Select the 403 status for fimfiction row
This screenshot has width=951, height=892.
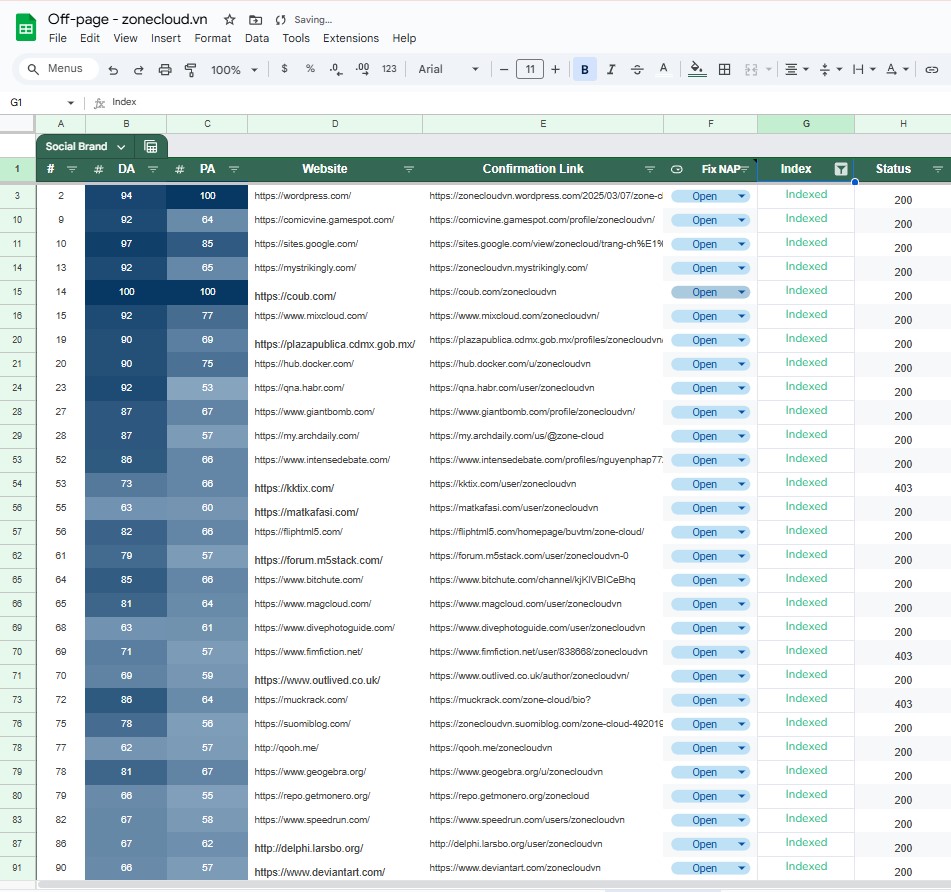pyautogui.click(x=903, y=656)
